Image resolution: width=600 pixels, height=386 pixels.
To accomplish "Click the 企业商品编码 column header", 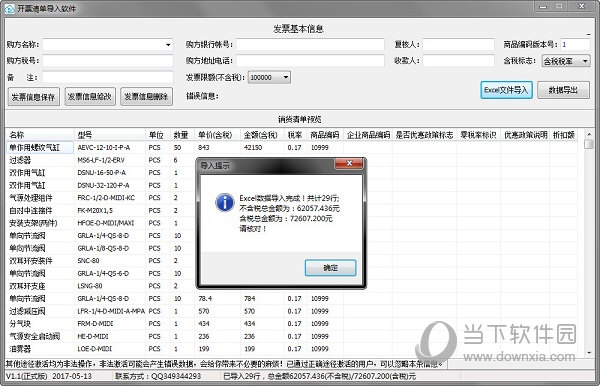I will (368, 135).
